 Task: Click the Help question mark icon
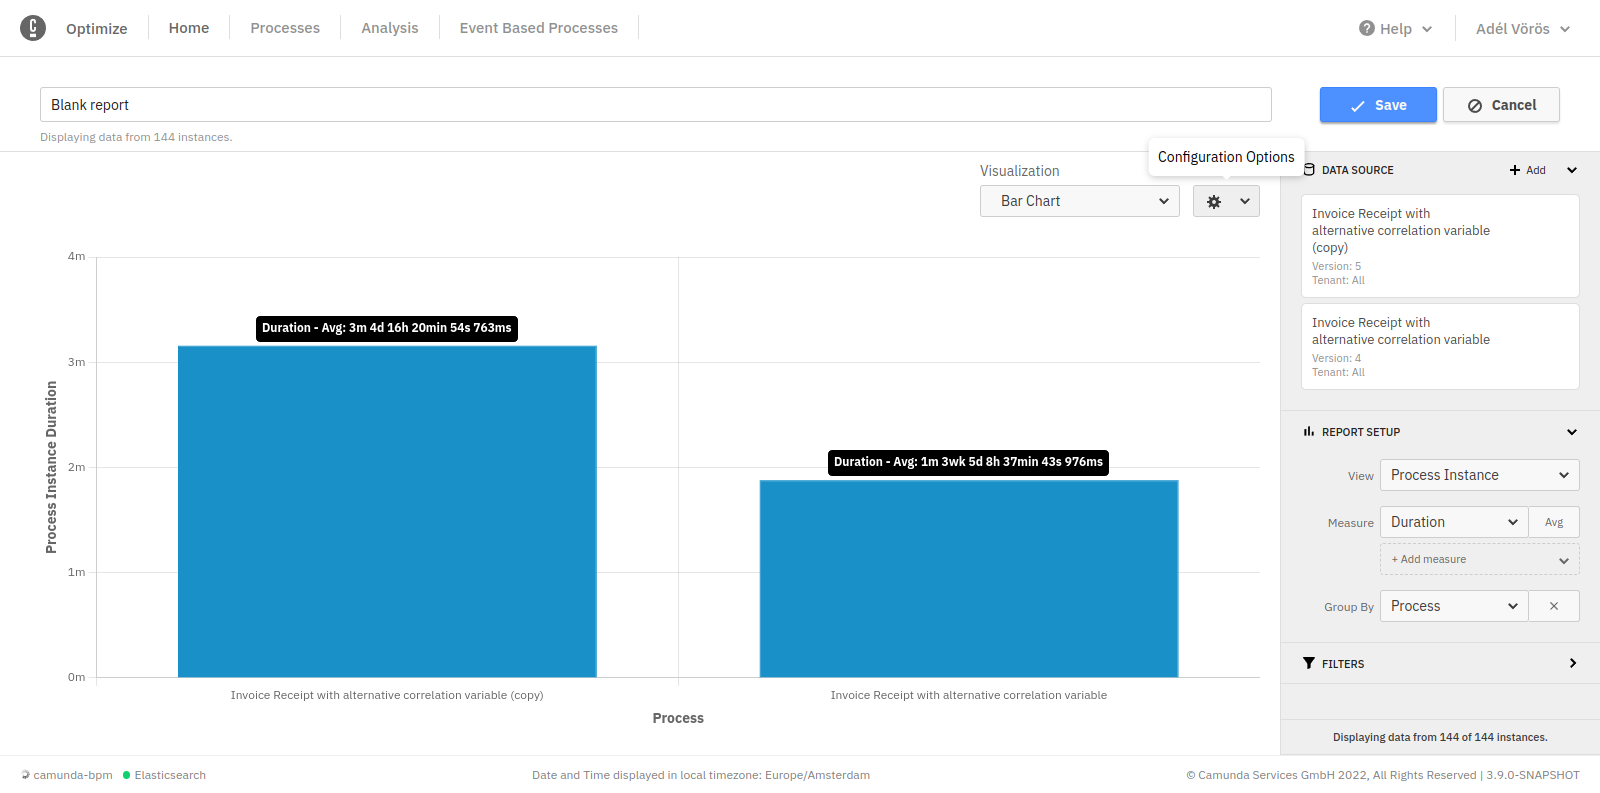[1366, 28]
